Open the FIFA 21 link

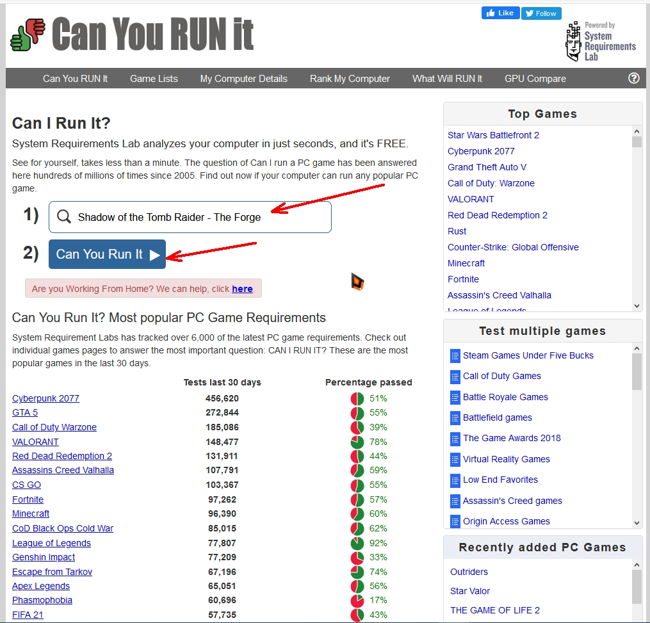click(x=27, y=615)
